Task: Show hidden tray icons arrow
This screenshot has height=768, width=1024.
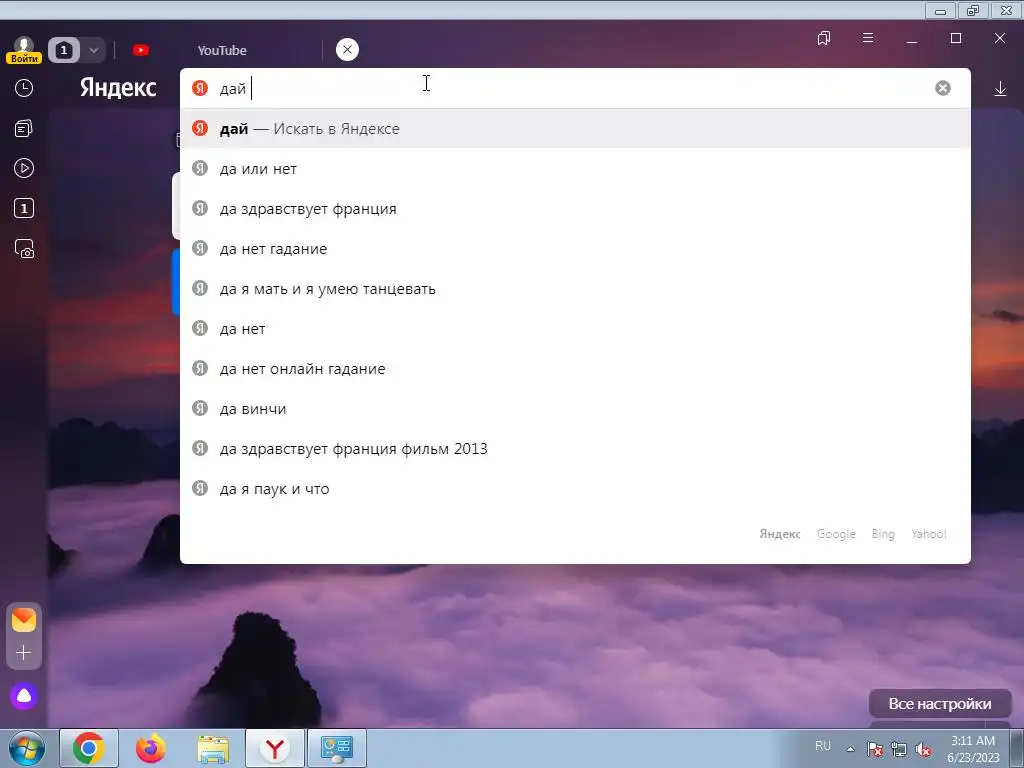Action: click(850, 749)
